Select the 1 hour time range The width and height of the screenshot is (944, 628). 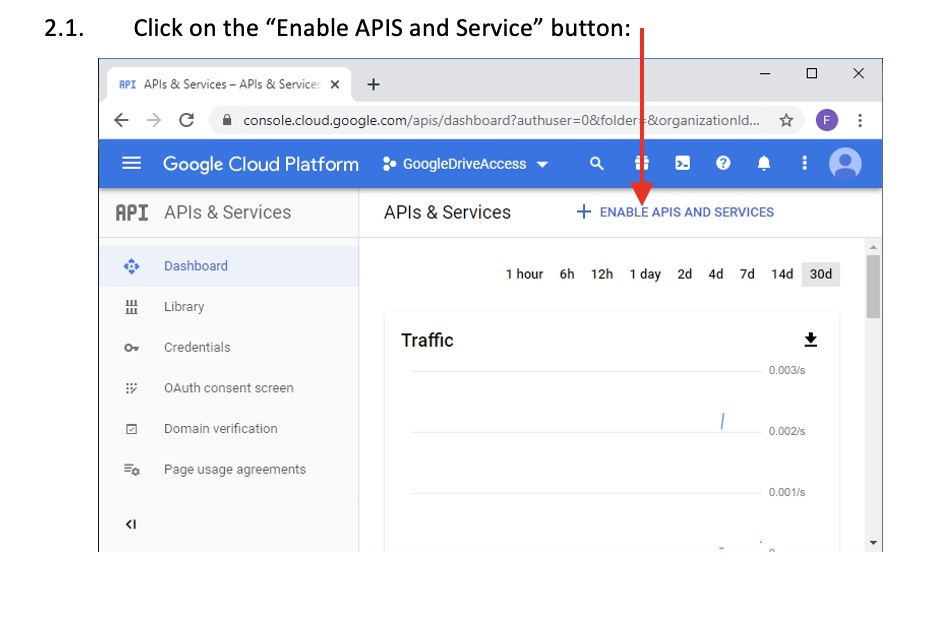click(x=524, y=274)
